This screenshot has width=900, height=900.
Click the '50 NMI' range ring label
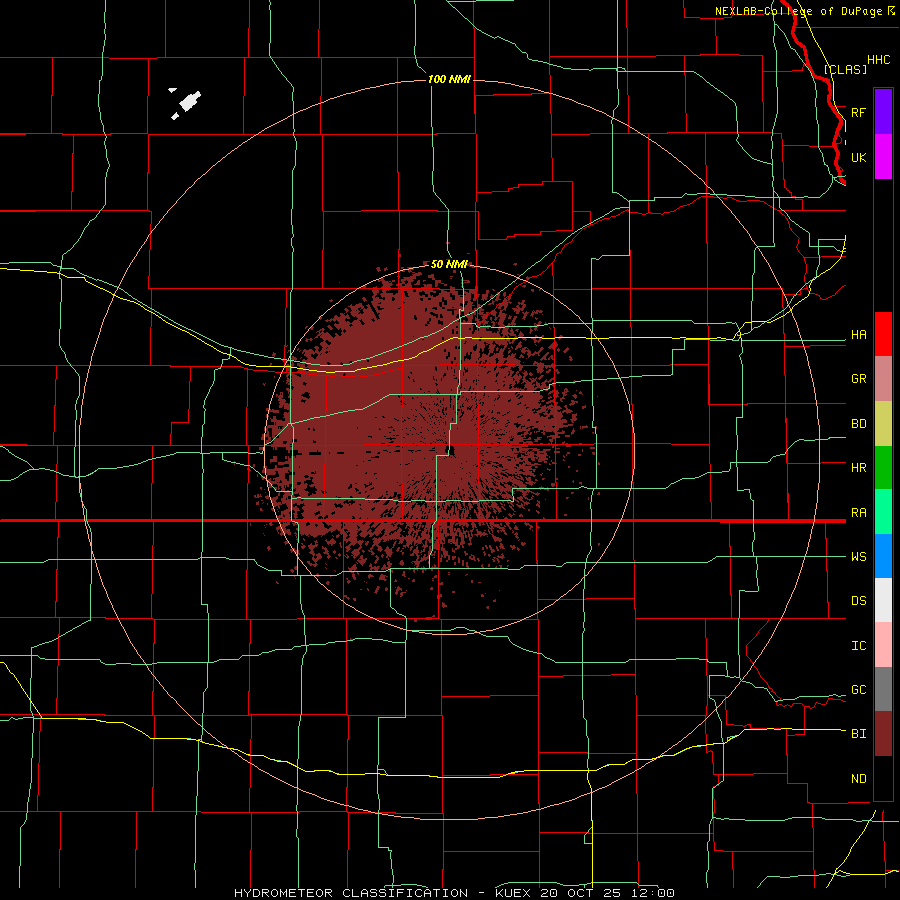(x=449, y=264)
